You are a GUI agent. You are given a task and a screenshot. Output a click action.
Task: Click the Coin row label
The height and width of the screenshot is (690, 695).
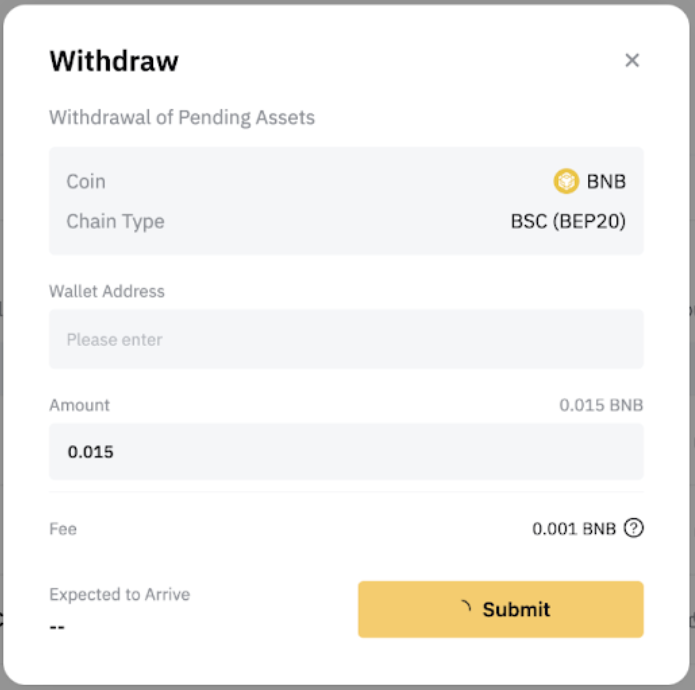coord(86,181)
